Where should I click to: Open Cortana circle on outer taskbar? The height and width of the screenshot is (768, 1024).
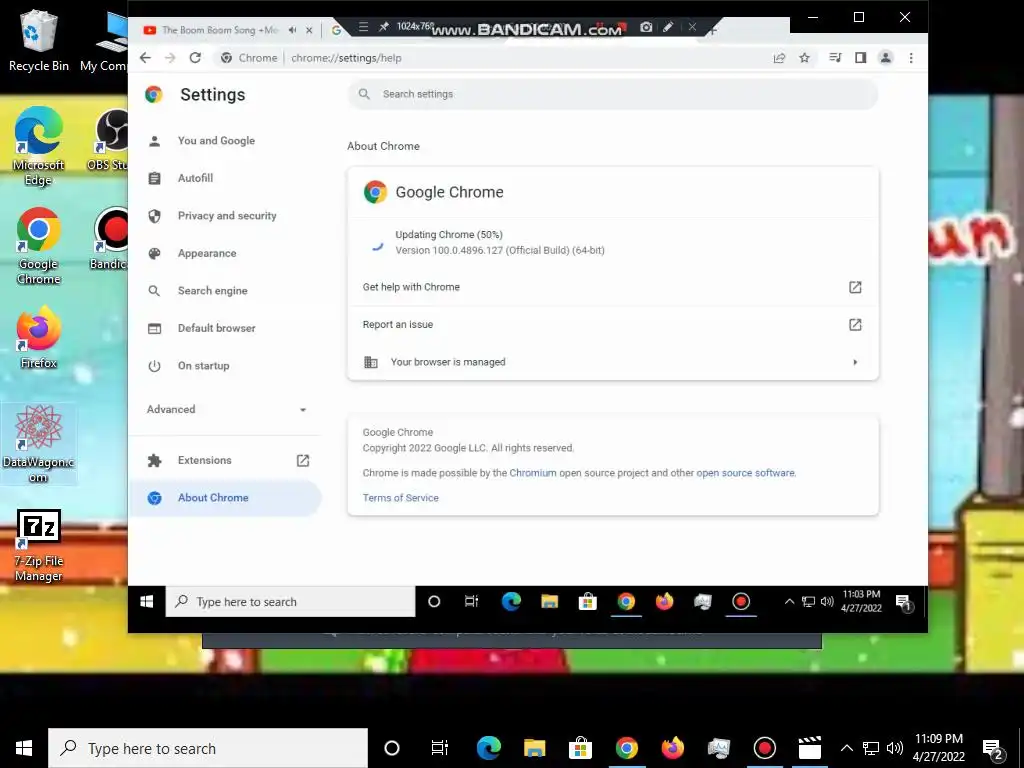pyautogui.click(x=391, y=748)
